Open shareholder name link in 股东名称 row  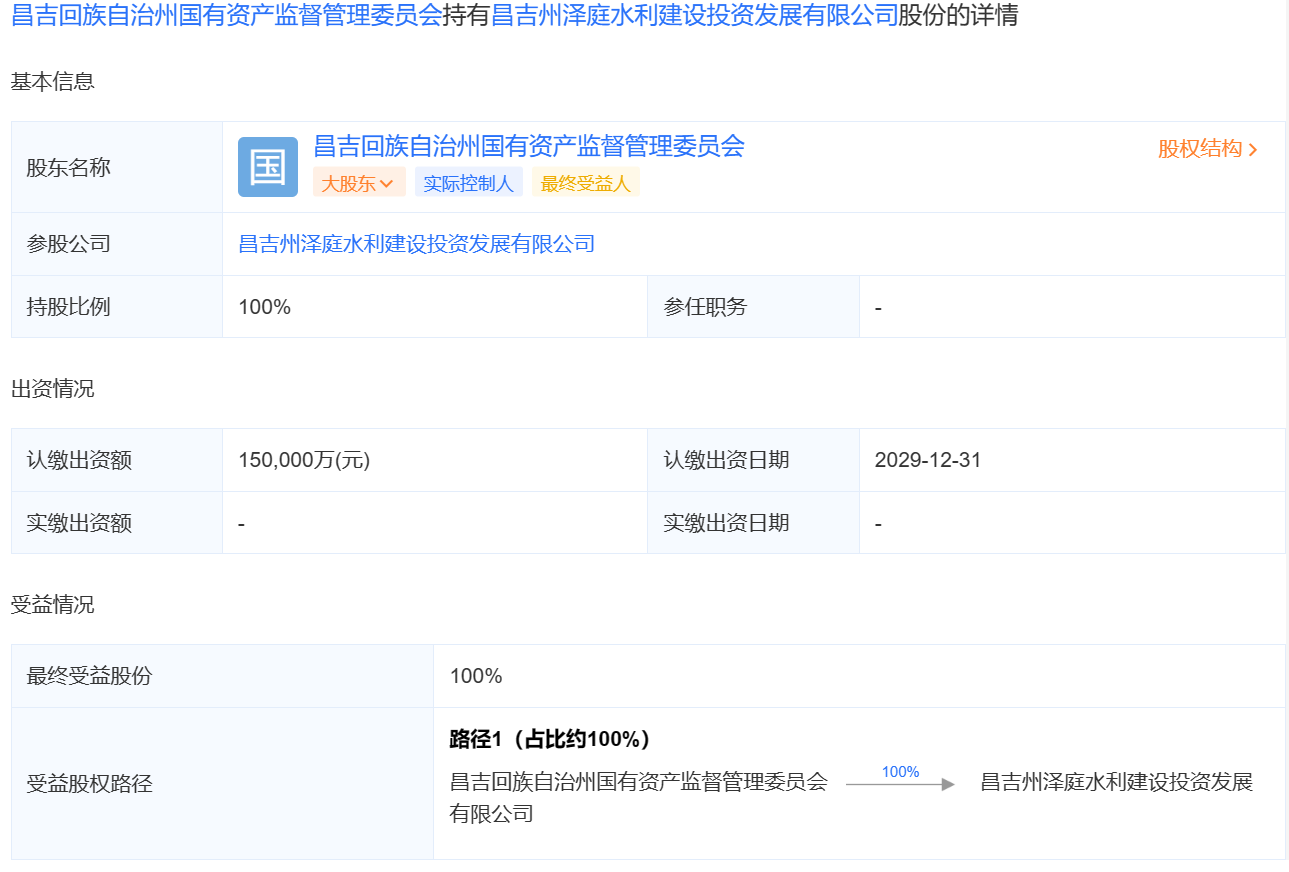(x=529, y=147)
